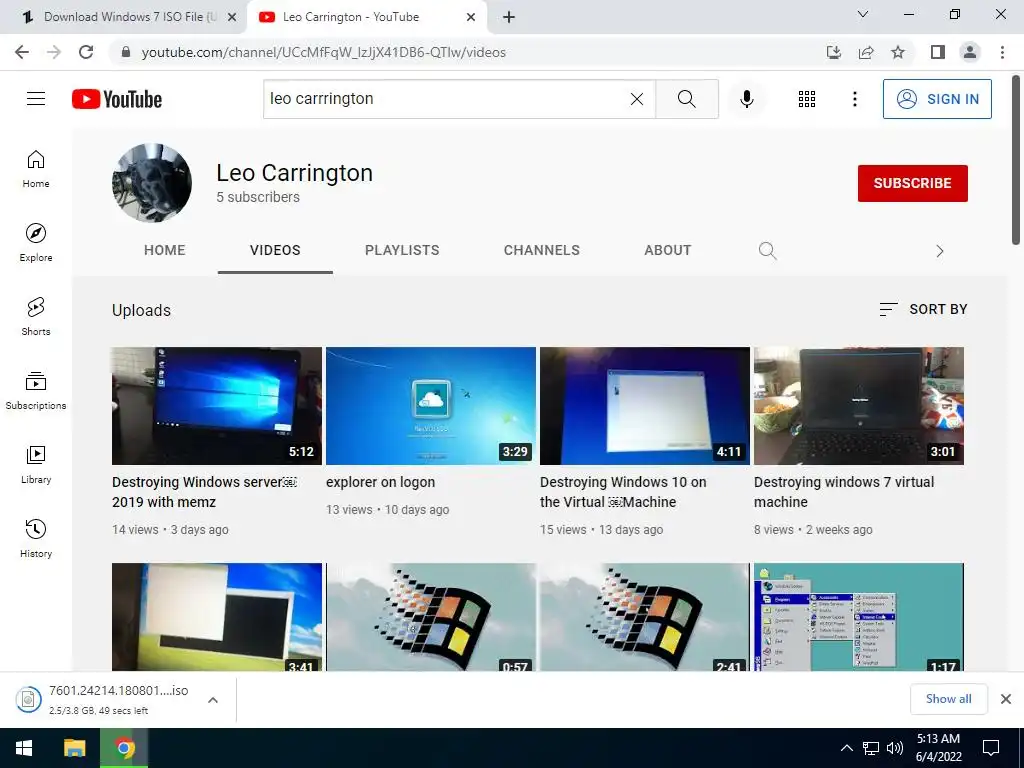Image resolution: width=1024 pixels, height=768 pixels.
Task: Open 'Destroying Windows 10 on the Virtual Machine' title
Action: 623,492
